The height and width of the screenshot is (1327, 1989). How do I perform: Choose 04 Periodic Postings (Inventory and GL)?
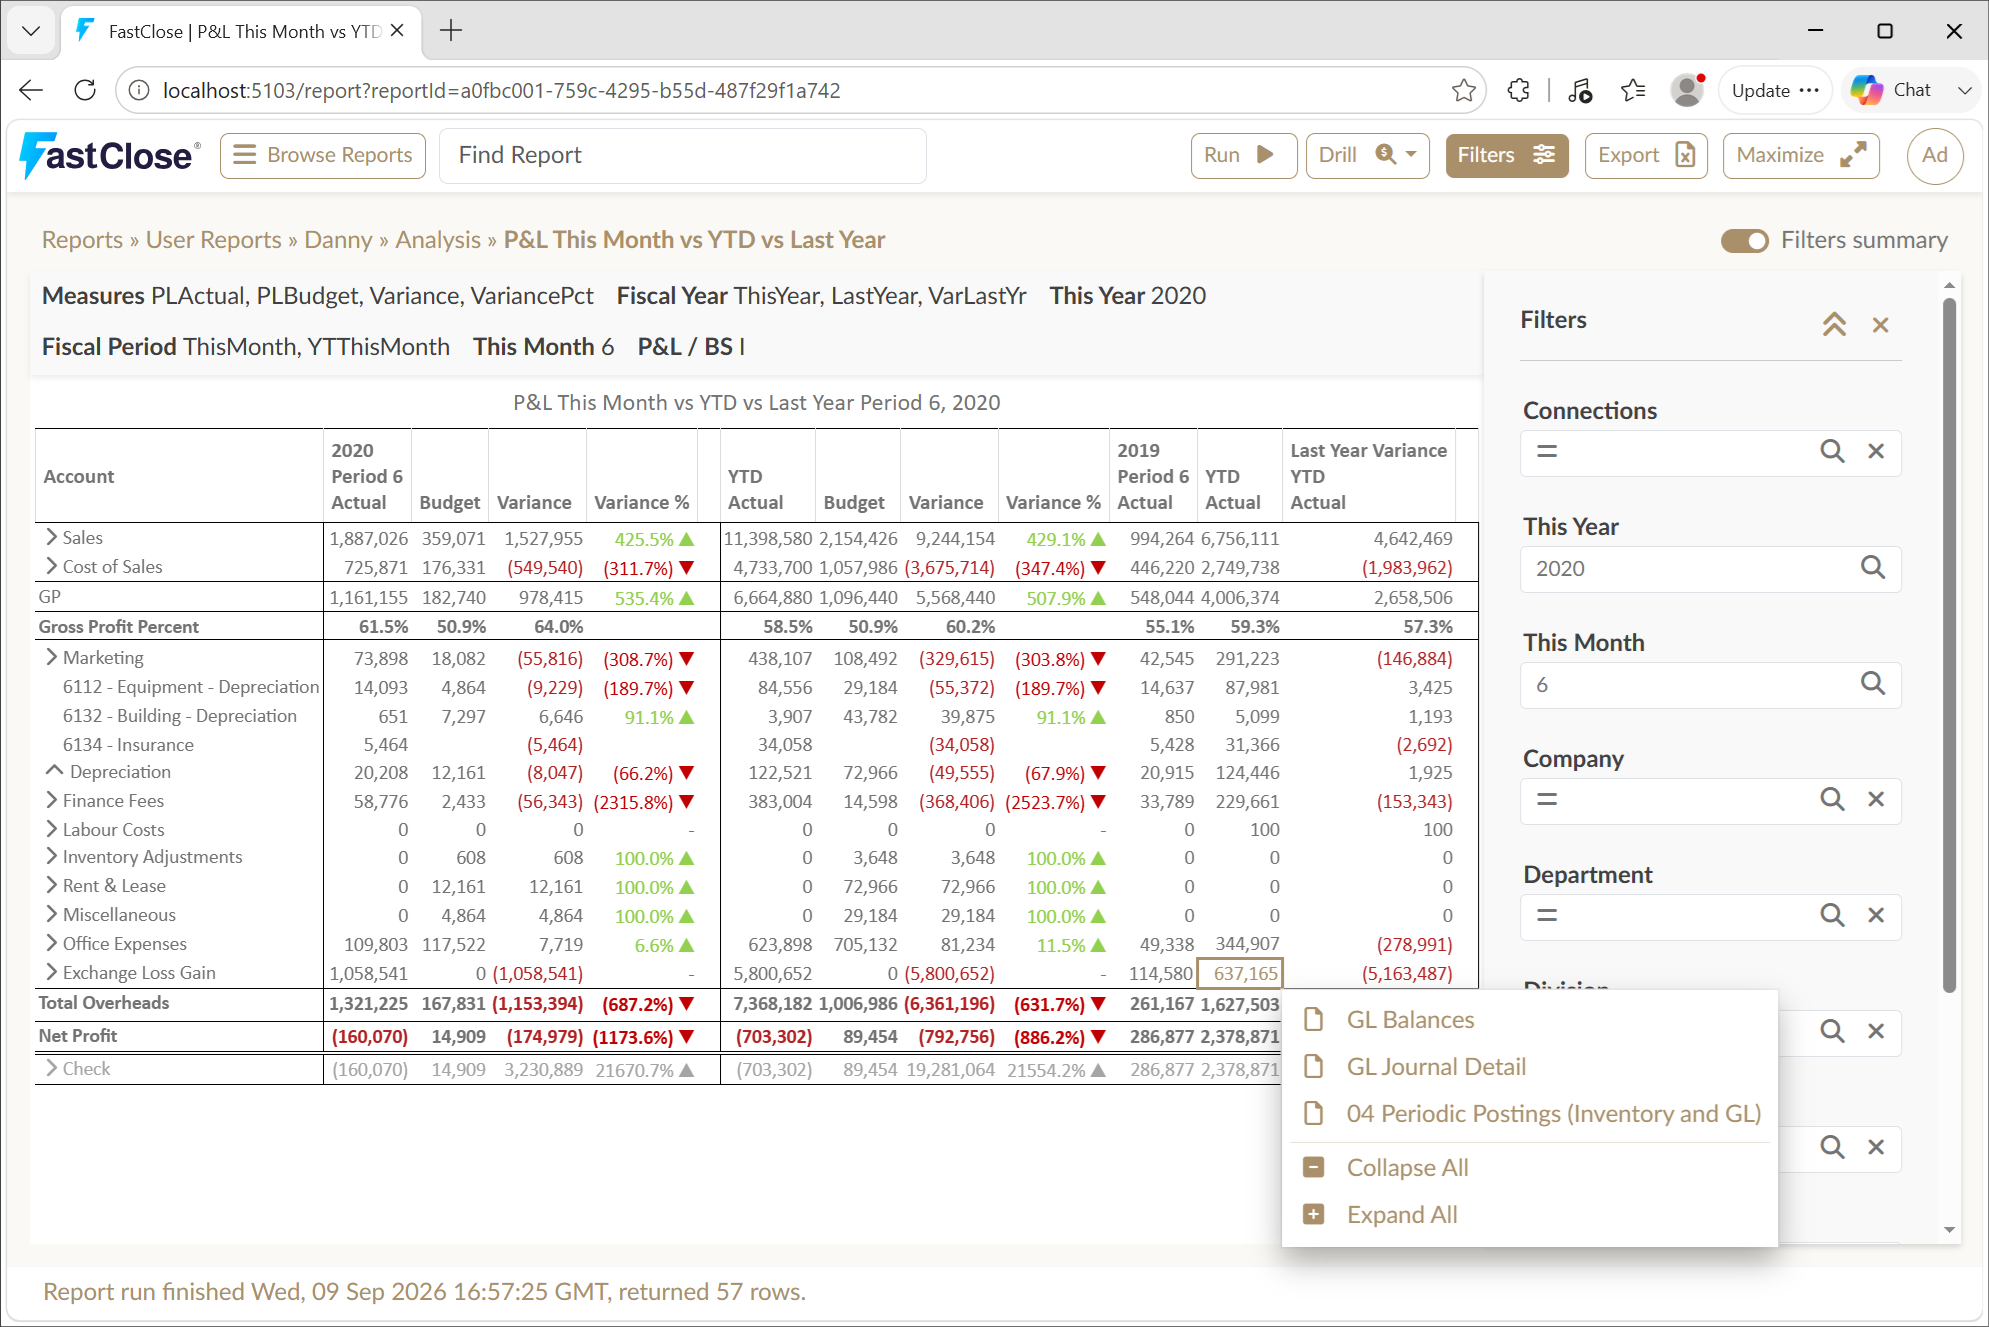pos(1530,1114)
